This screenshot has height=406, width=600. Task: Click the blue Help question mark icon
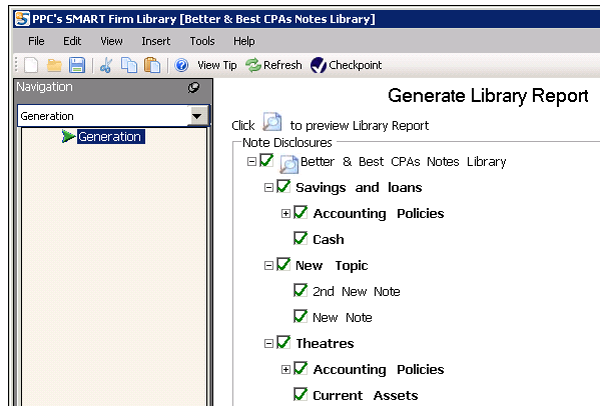[181, 65]
